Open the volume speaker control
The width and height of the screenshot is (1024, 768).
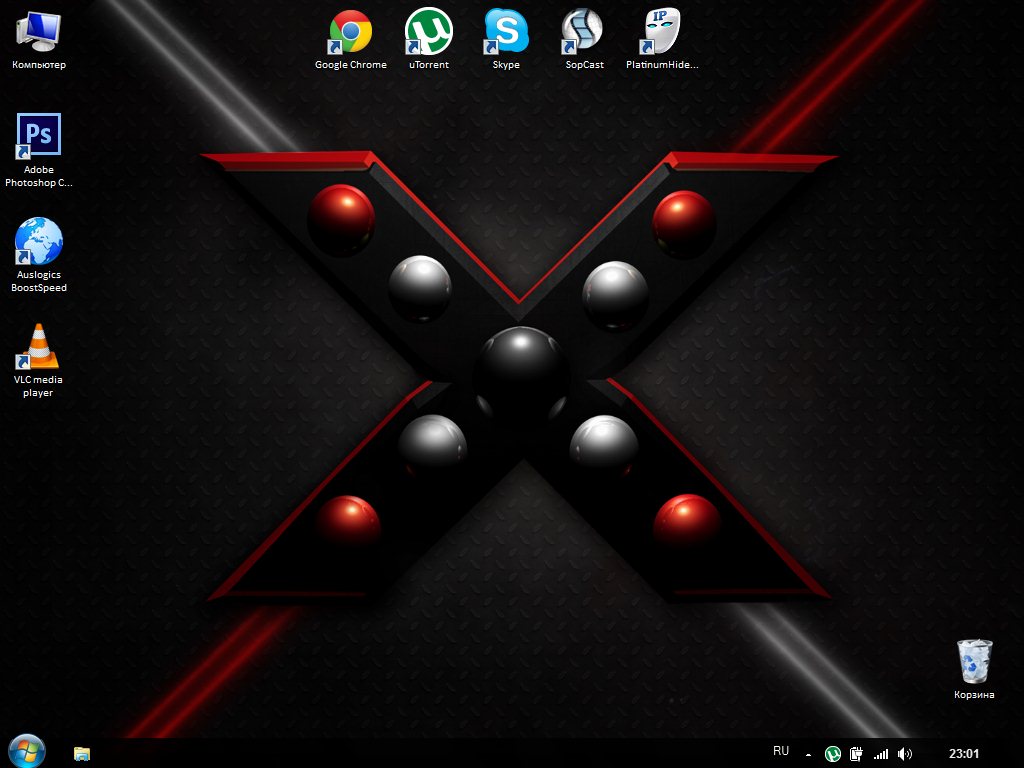[x=905, y=754]
